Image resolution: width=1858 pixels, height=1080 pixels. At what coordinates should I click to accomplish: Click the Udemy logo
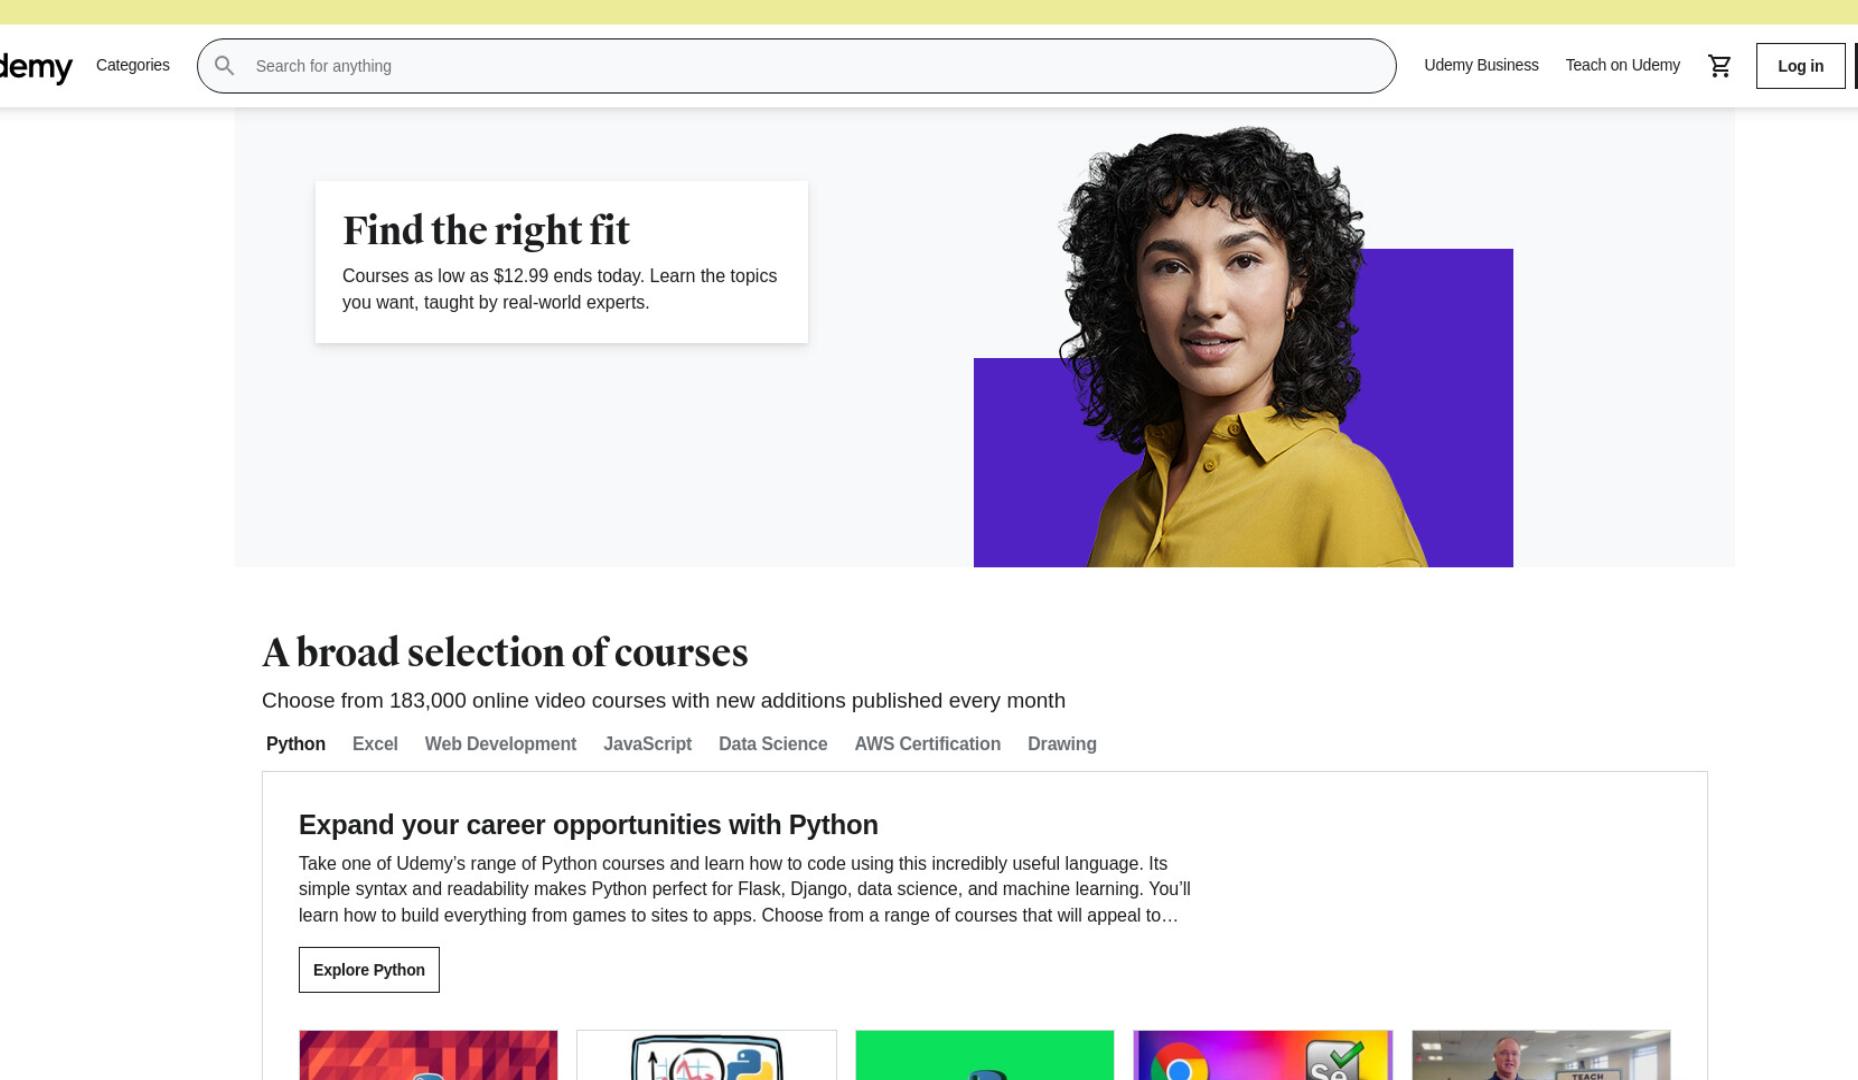pos(35,66)
